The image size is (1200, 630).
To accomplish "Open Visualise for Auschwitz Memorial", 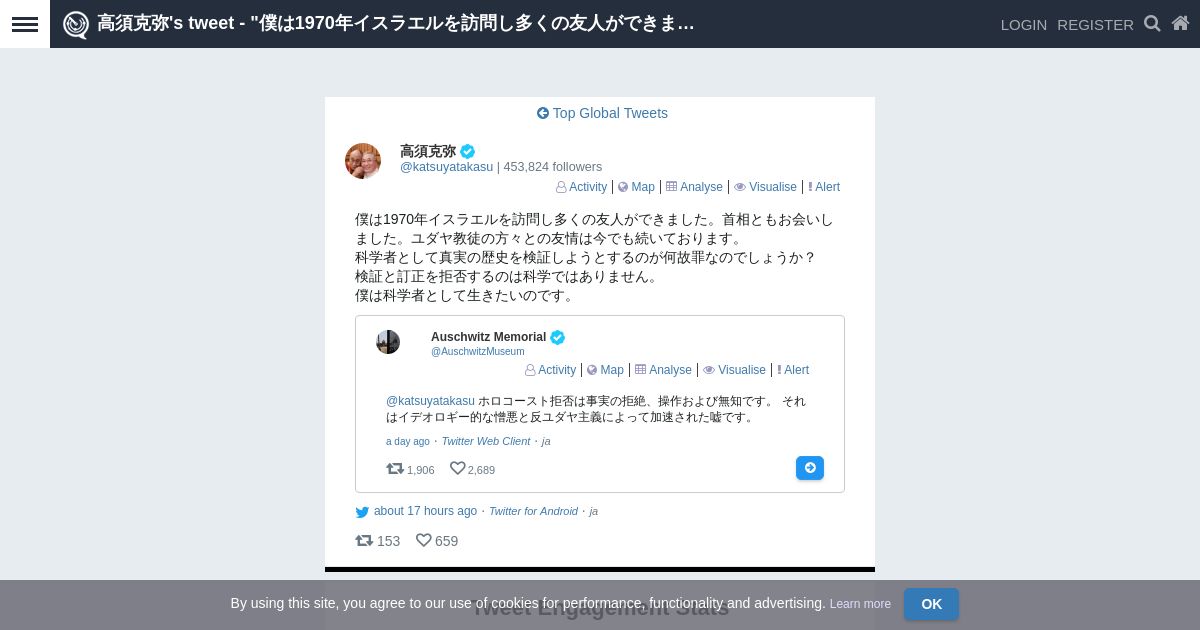I will point(734,370).
